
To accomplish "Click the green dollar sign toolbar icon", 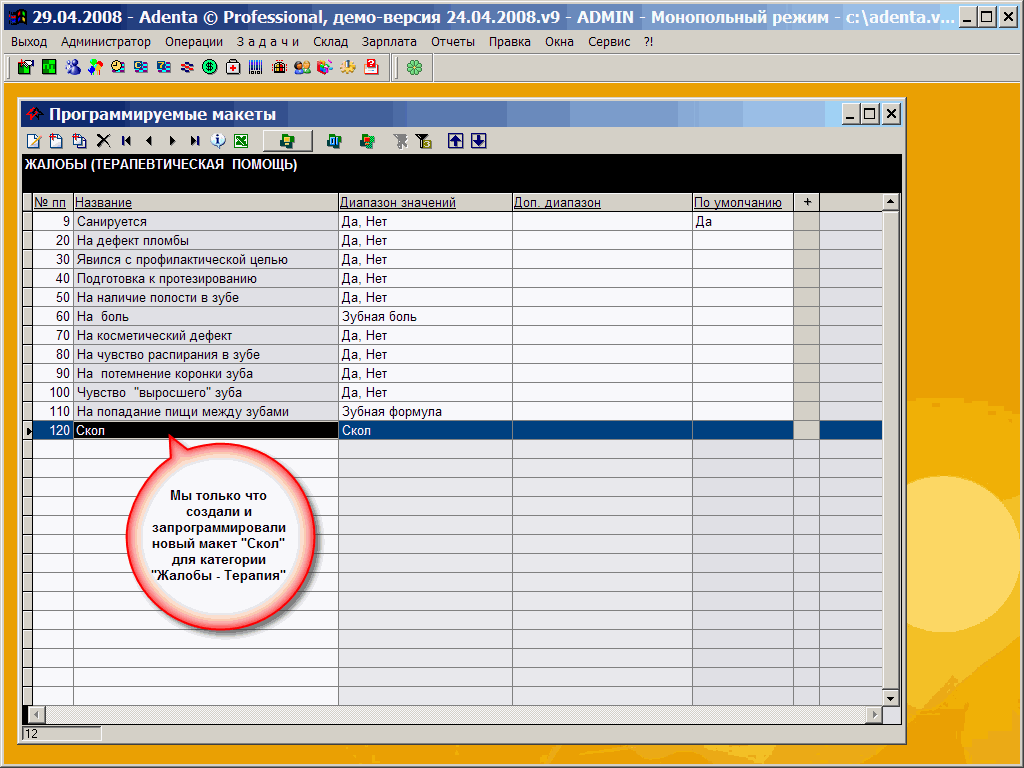I will pyautogui.click(x=210, y=67).
